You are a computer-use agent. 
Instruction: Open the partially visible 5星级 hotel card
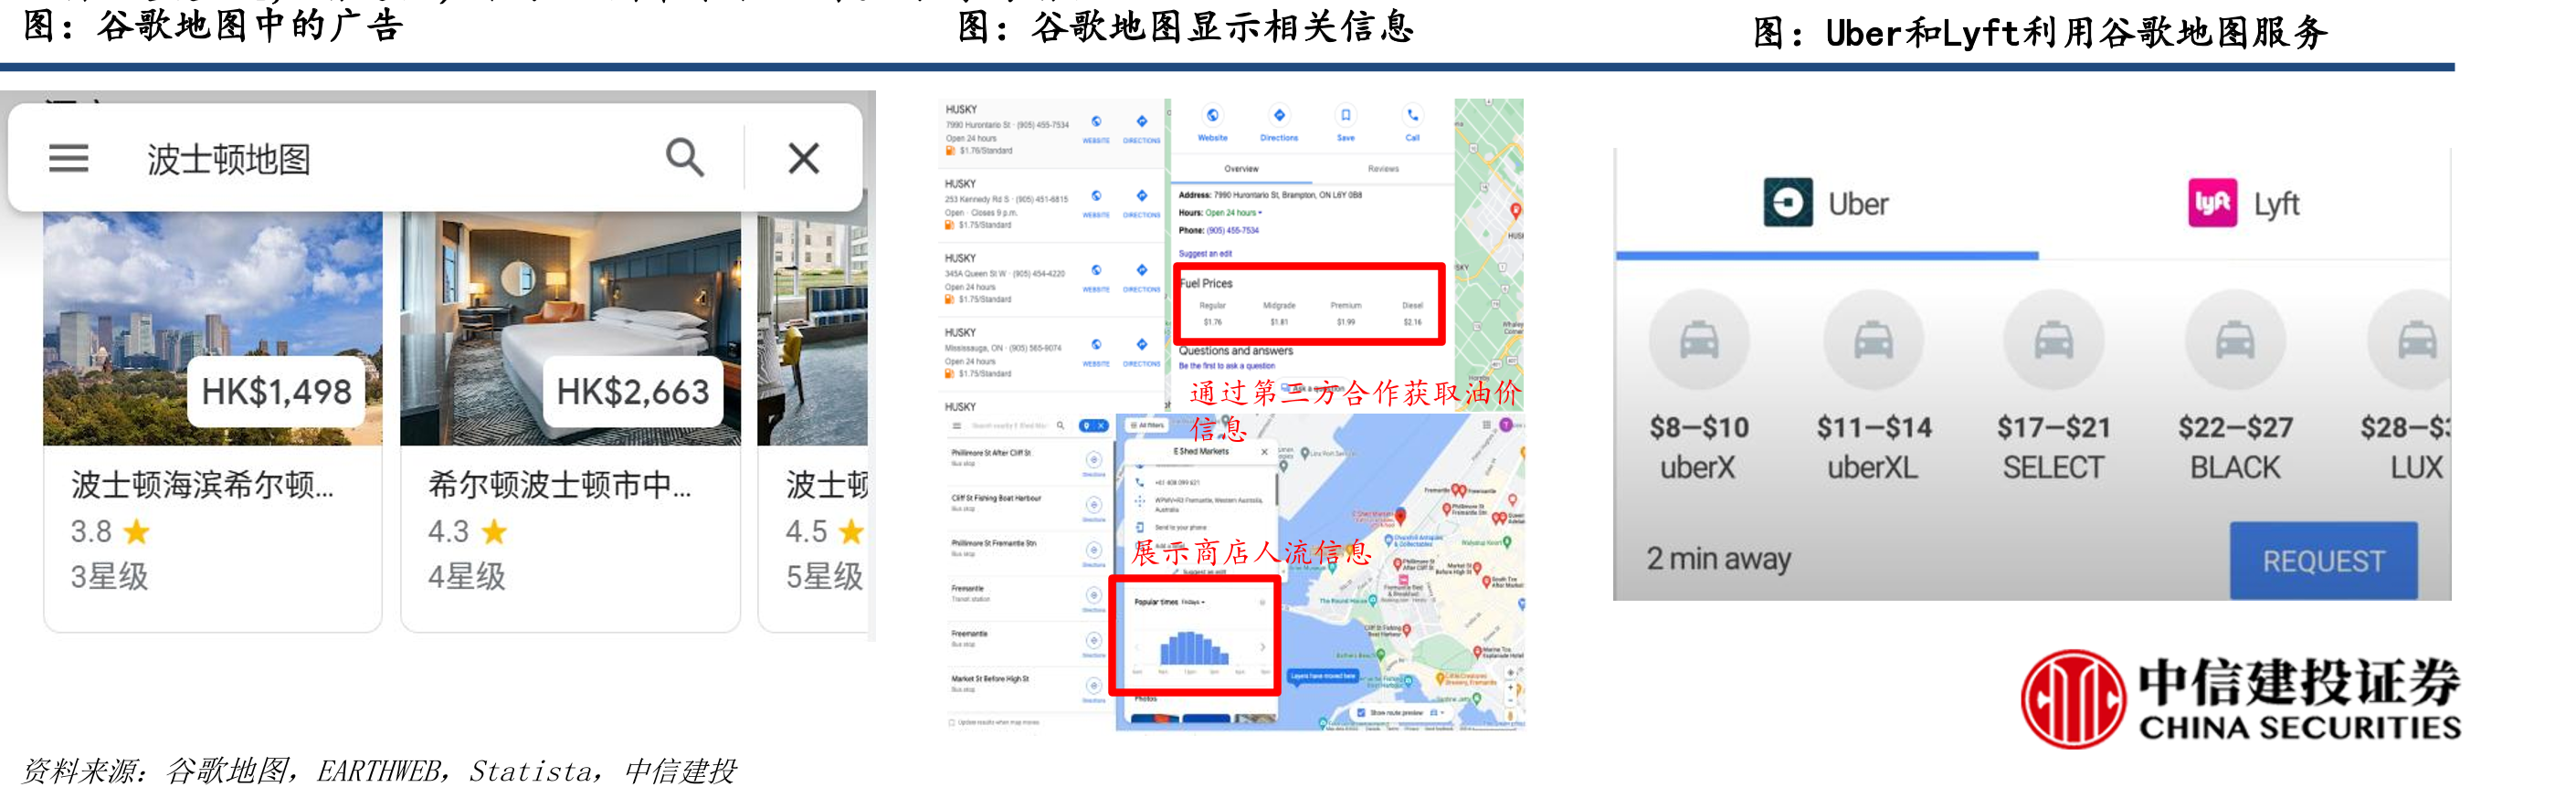(x=813, y=420)
